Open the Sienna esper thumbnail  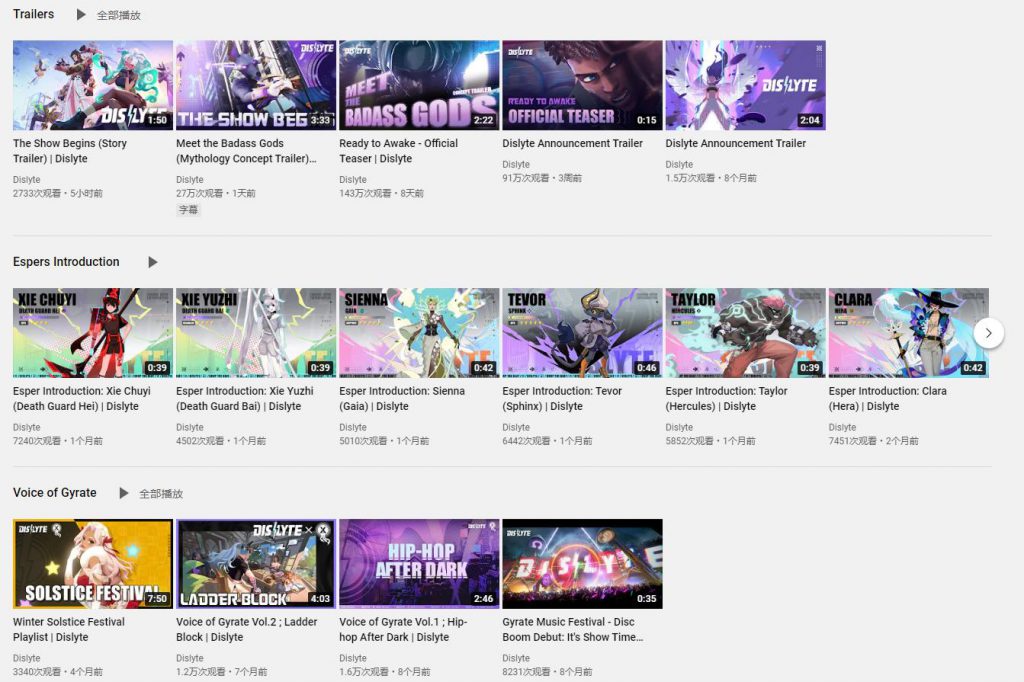coord(419,333)
